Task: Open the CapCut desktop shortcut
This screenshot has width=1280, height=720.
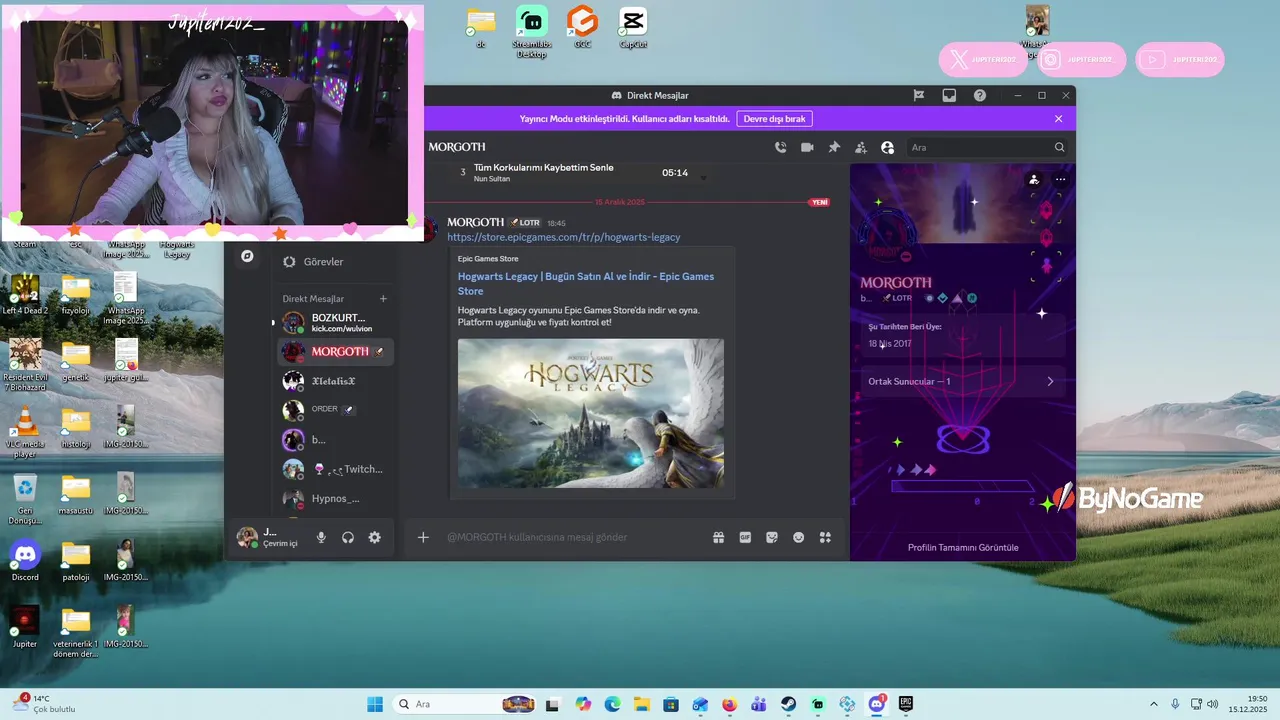Action: coord(633,27)
